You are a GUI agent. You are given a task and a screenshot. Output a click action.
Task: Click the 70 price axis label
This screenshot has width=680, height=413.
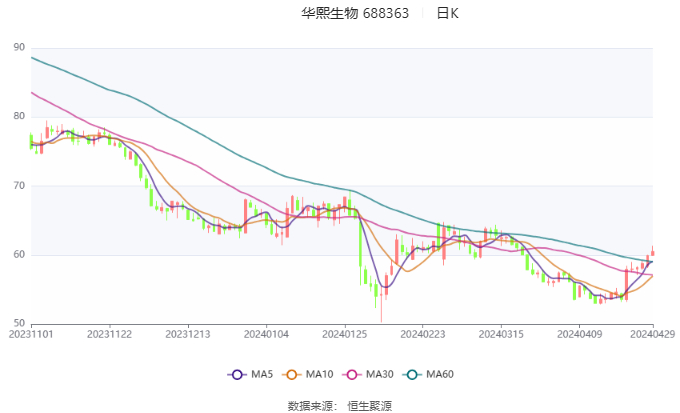tap(19, 186)
